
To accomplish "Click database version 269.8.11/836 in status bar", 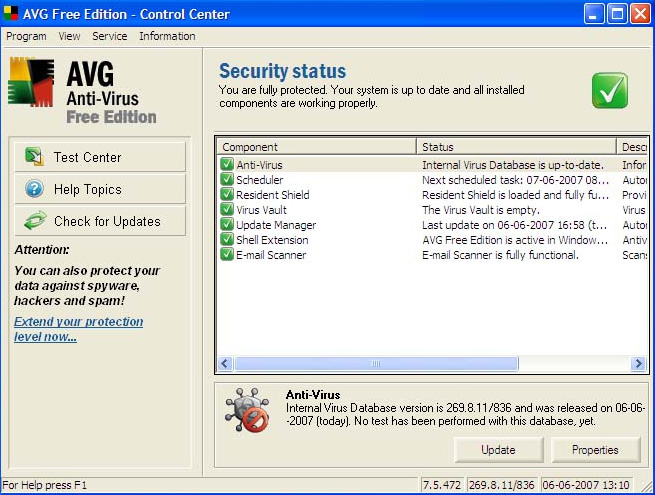I will point(501,485).
